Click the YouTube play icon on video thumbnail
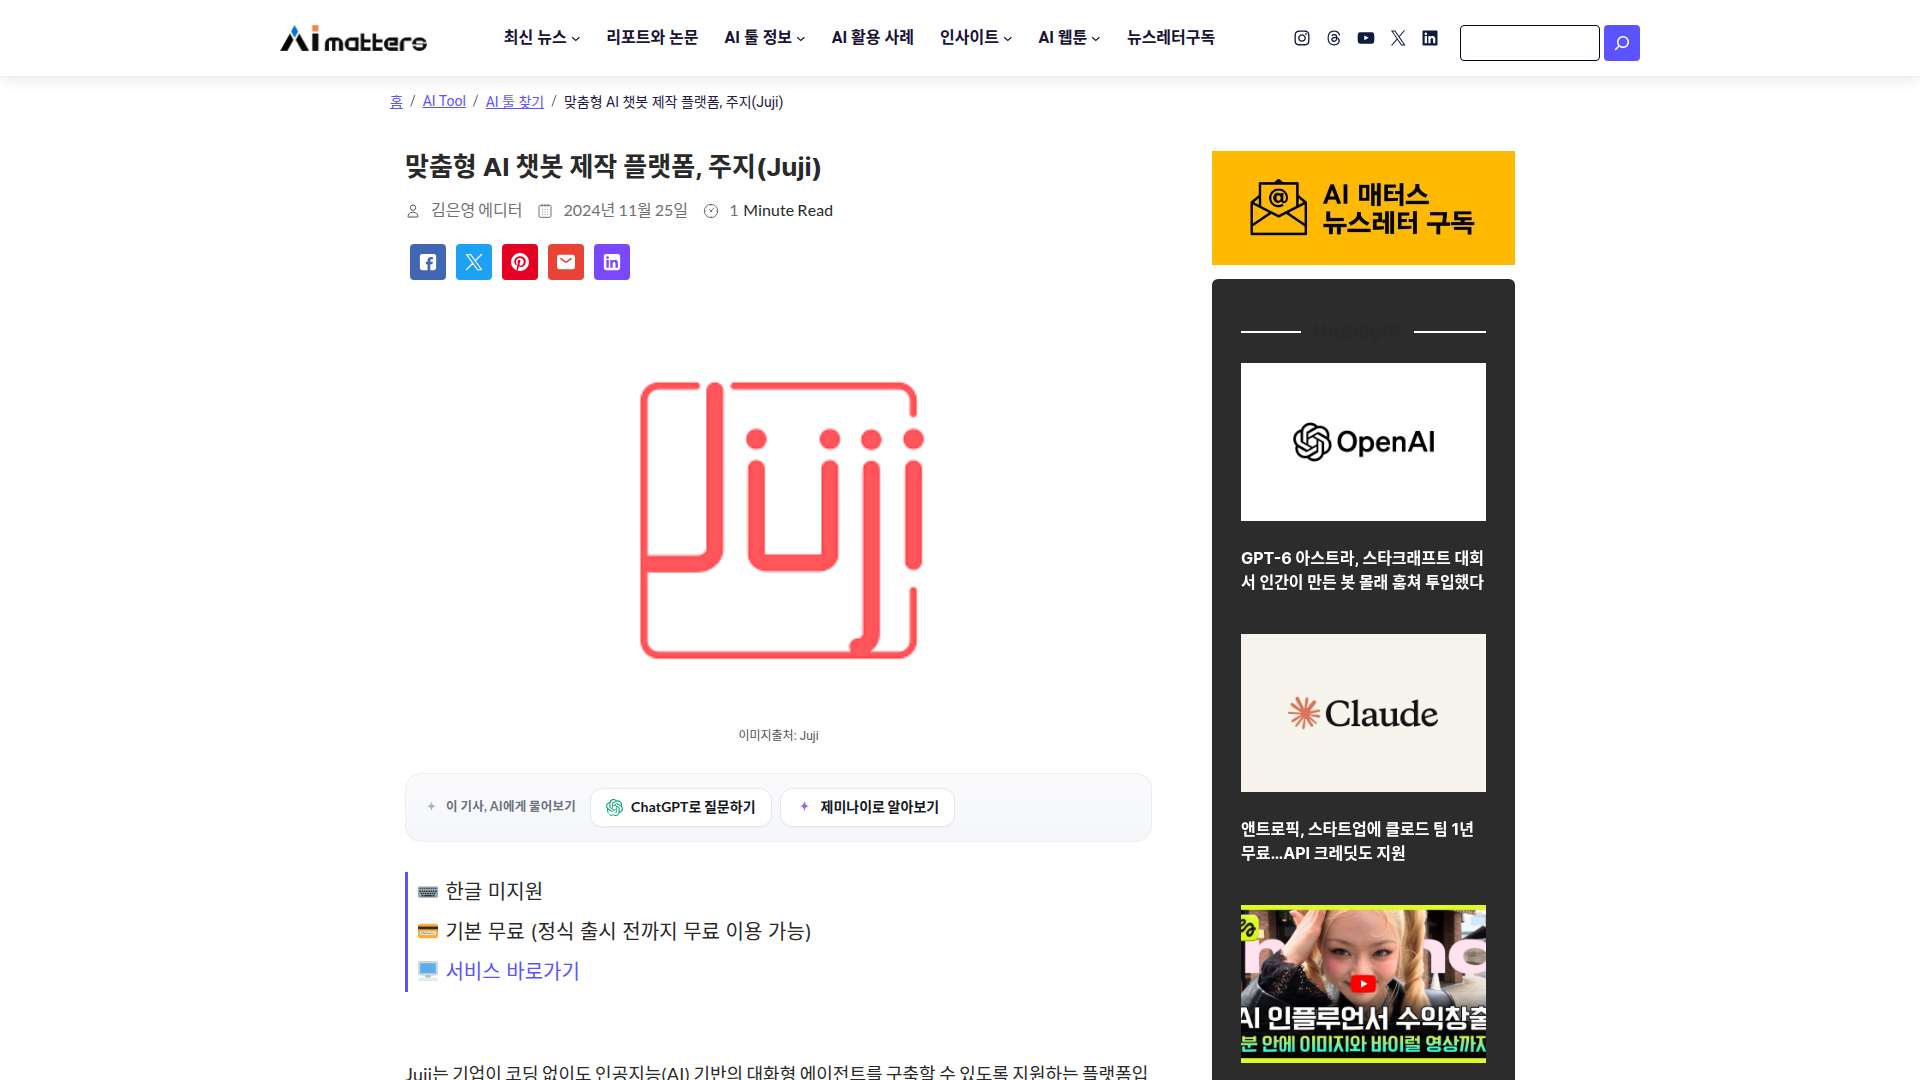The height and width of the screenshot is (1080, 1920). point(1362,984)
